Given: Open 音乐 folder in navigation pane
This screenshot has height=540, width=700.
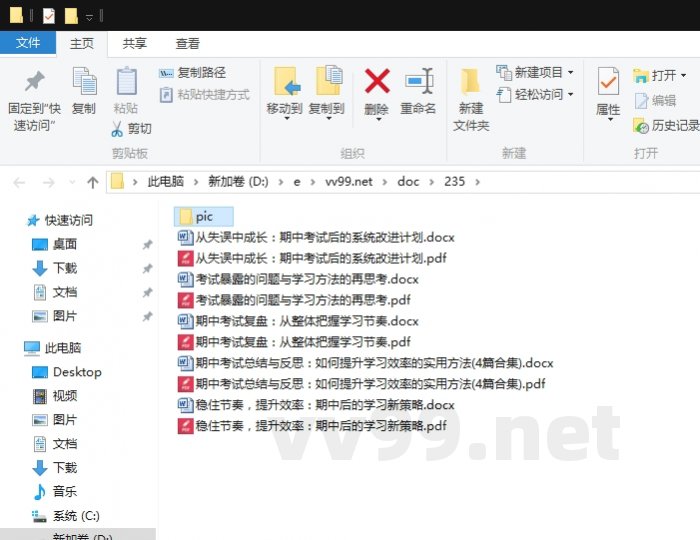Looking at the screenshot, I should [x=54, y=492].
